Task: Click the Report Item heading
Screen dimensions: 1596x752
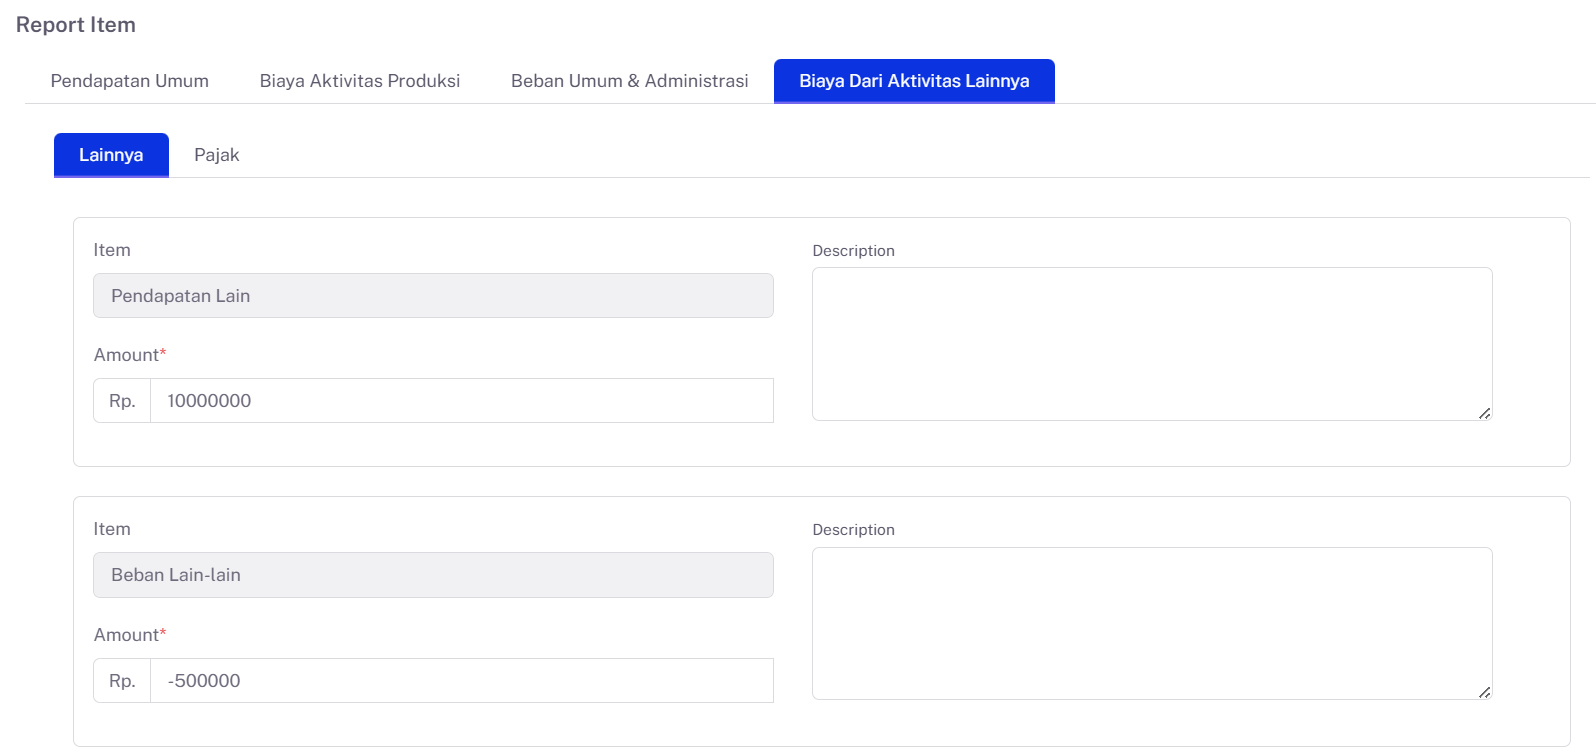Action: pos(76,25)
